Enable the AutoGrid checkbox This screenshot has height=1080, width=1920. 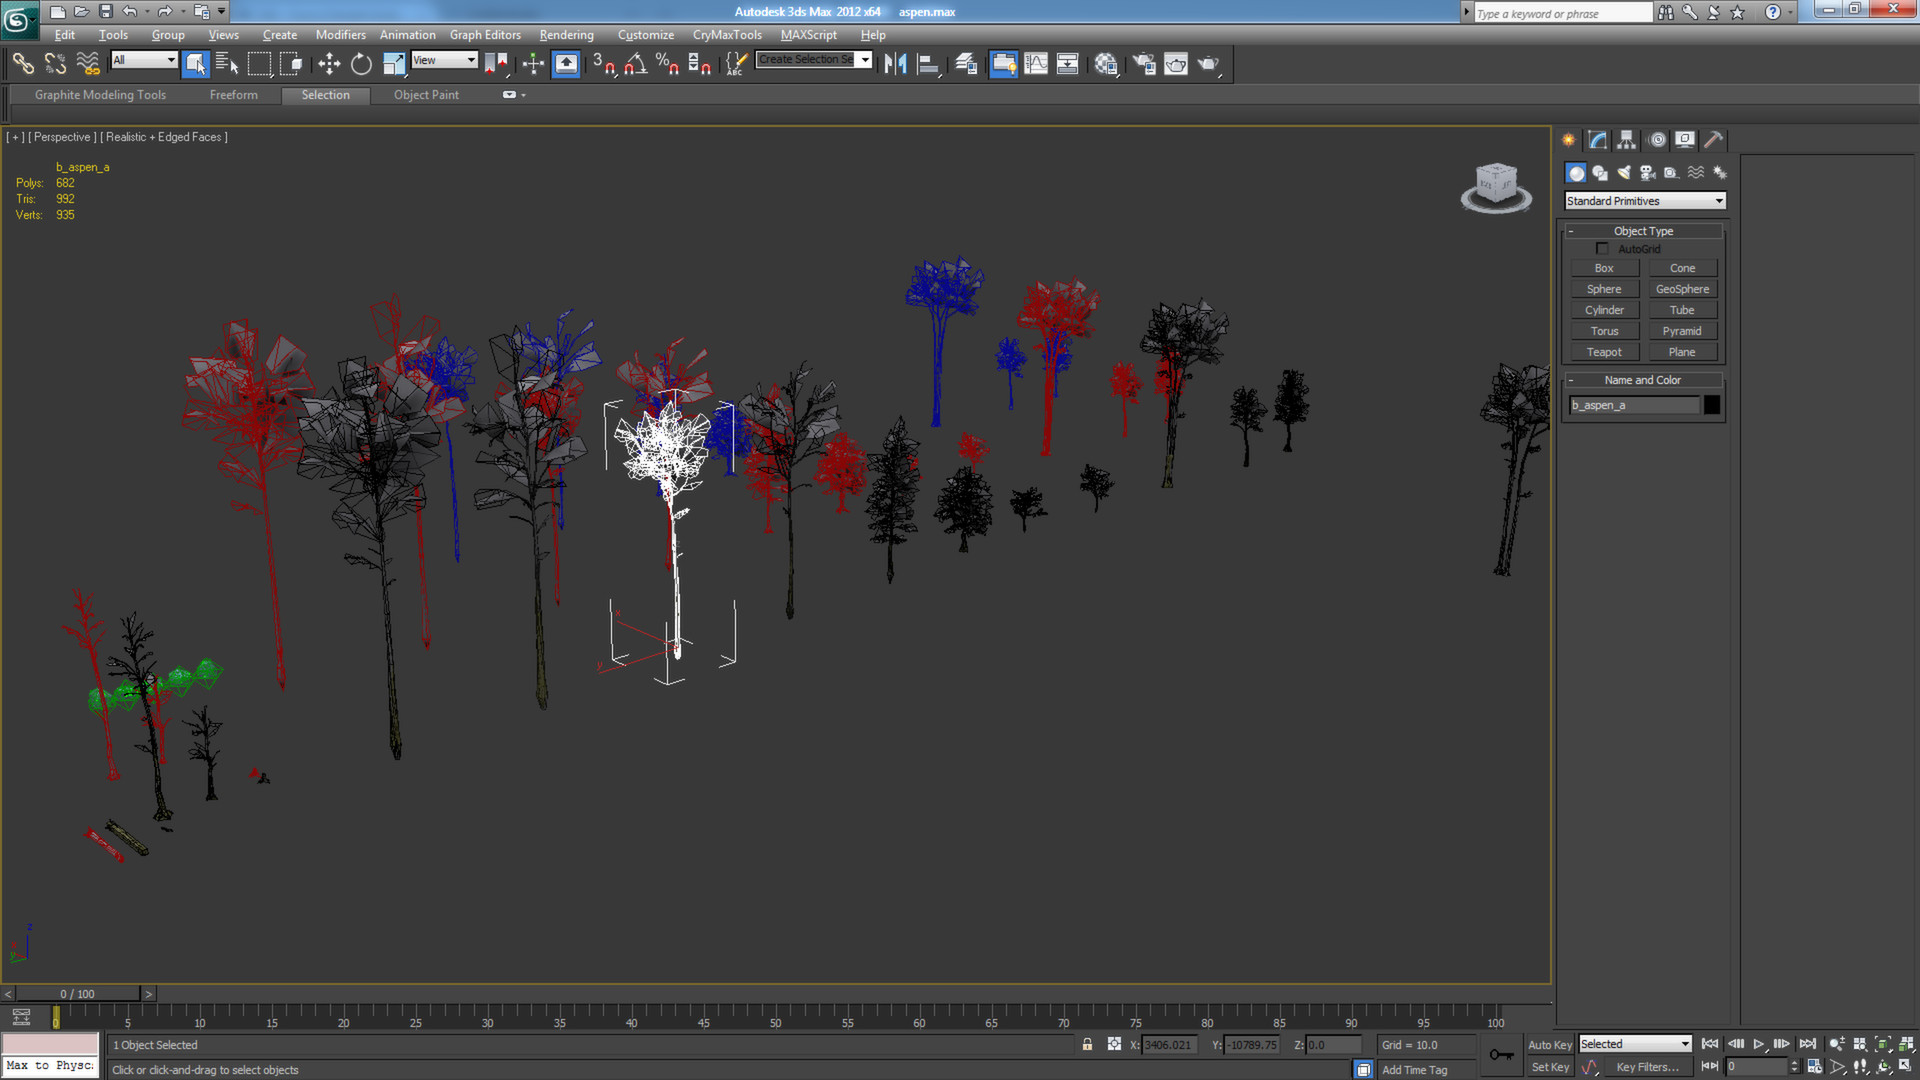coord(1603,248)
